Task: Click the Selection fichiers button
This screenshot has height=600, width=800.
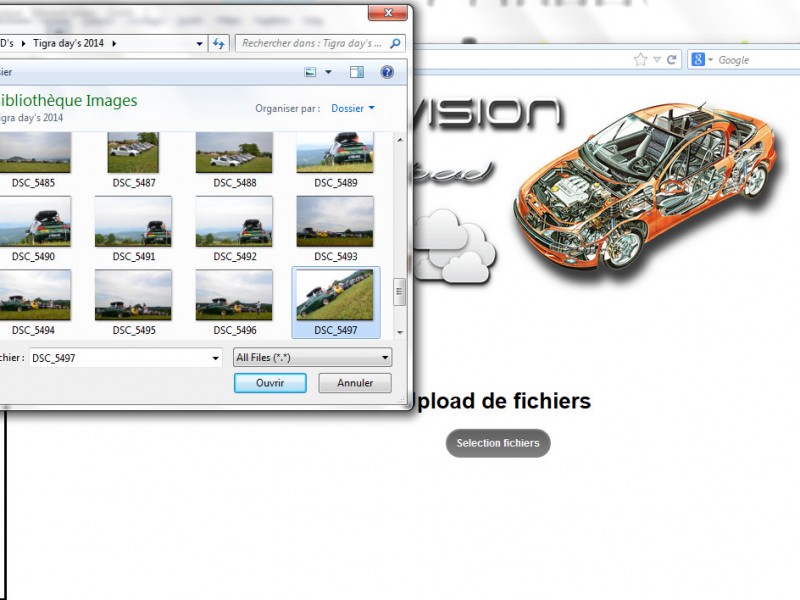Action: pyautogui.click(x=497, y=443)
